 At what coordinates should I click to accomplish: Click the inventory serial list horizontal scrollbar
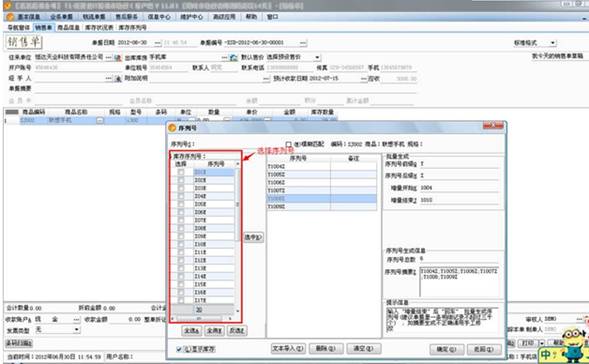click(201, 319)
